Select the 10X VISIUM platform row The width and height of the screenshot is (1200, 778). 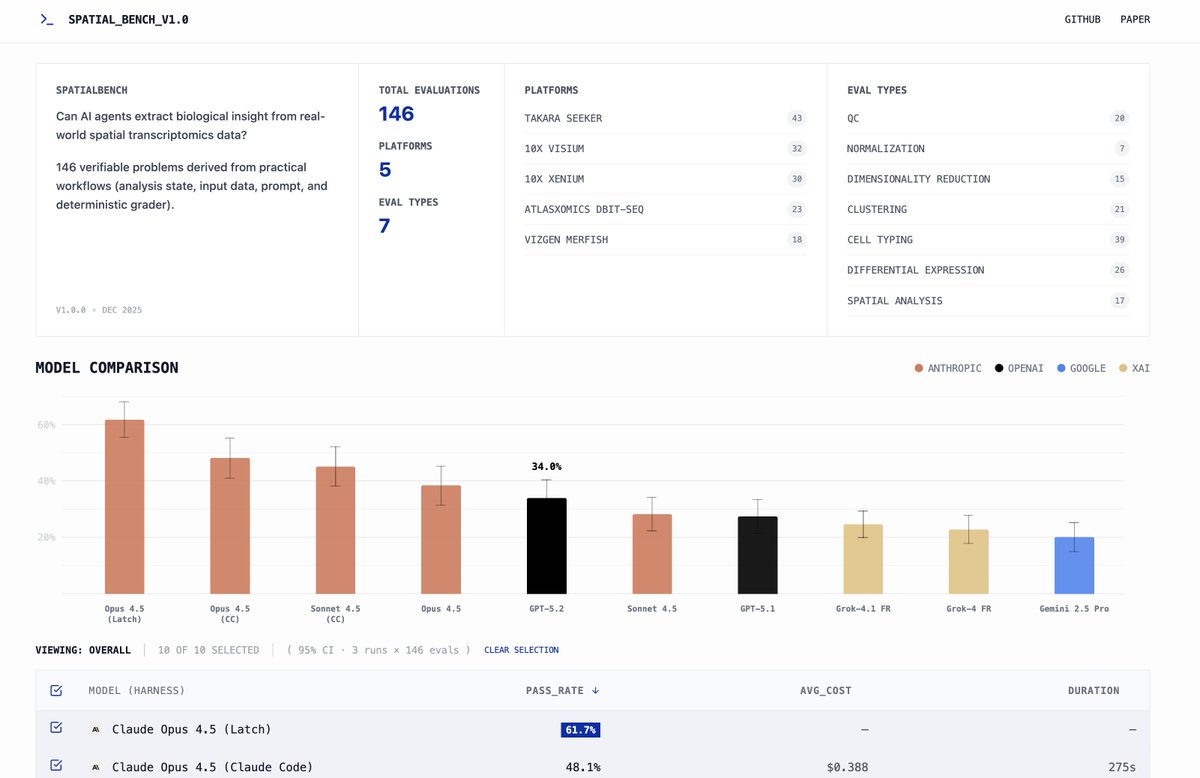tap(666, 149)
